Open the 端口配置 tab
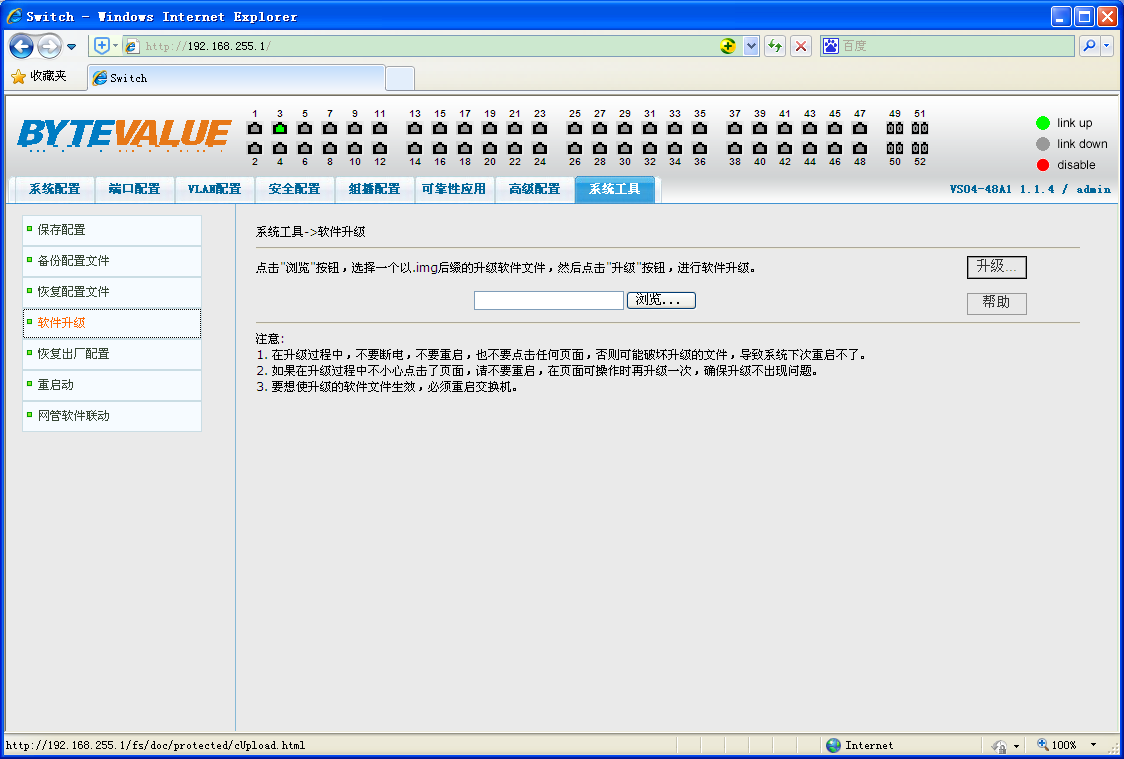1124x759 pixels. coord(134,189)
